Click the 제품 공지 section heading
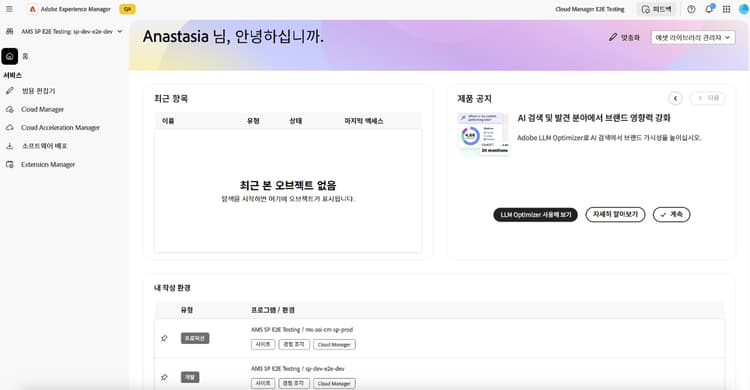The image size is (750, 390). point(474,99)
